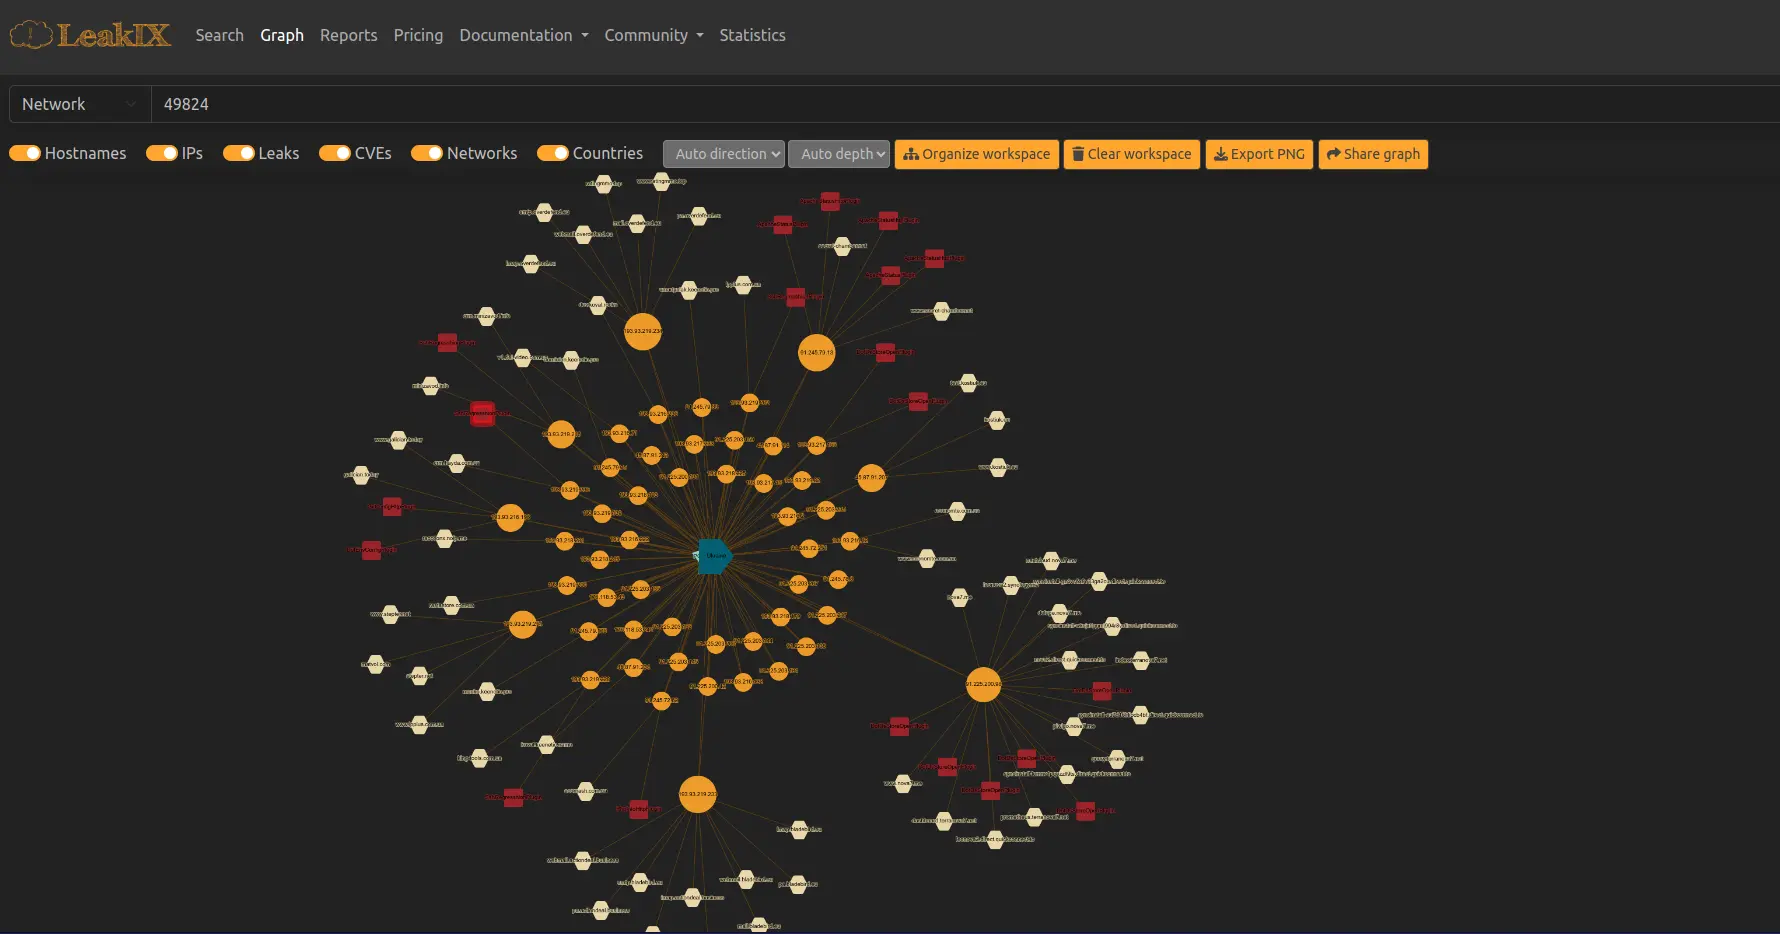Select the blue Ukraine country hexagon node
Viewport: 1780px width, 934px height.
click(x=714, y=557)
